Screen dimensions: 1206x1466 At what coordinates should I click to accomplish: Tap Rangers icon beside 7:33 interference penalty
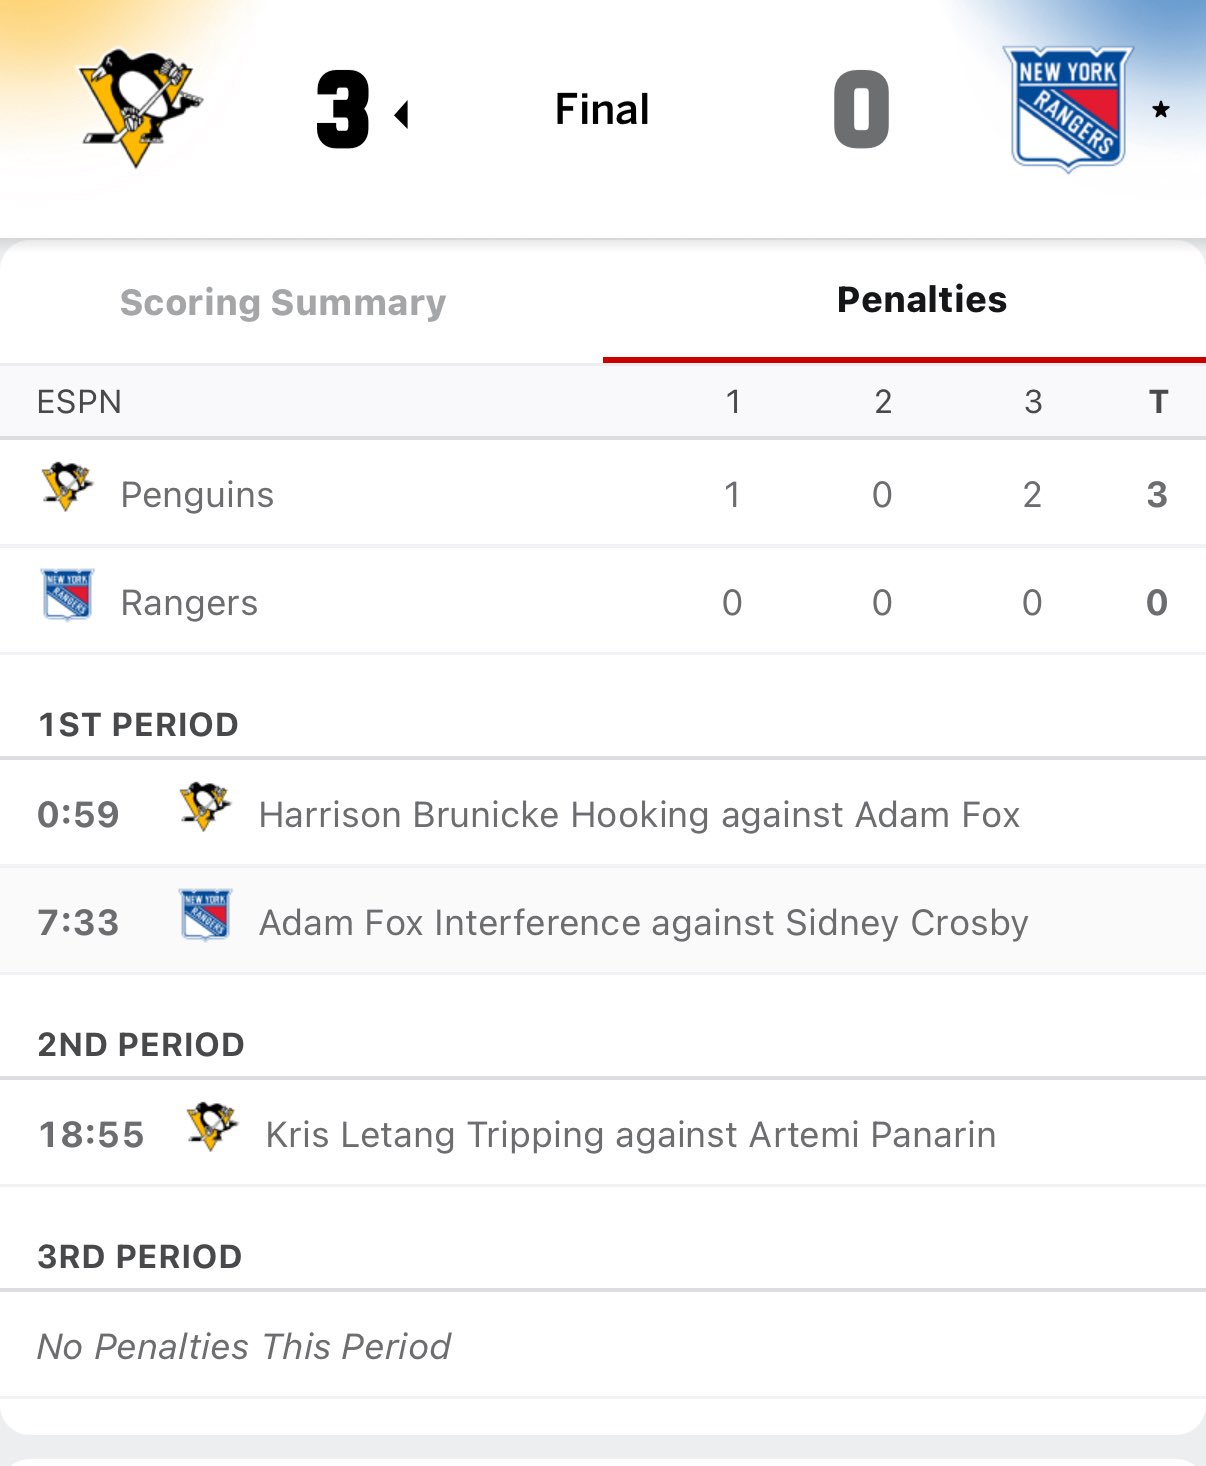coord(205,915)
